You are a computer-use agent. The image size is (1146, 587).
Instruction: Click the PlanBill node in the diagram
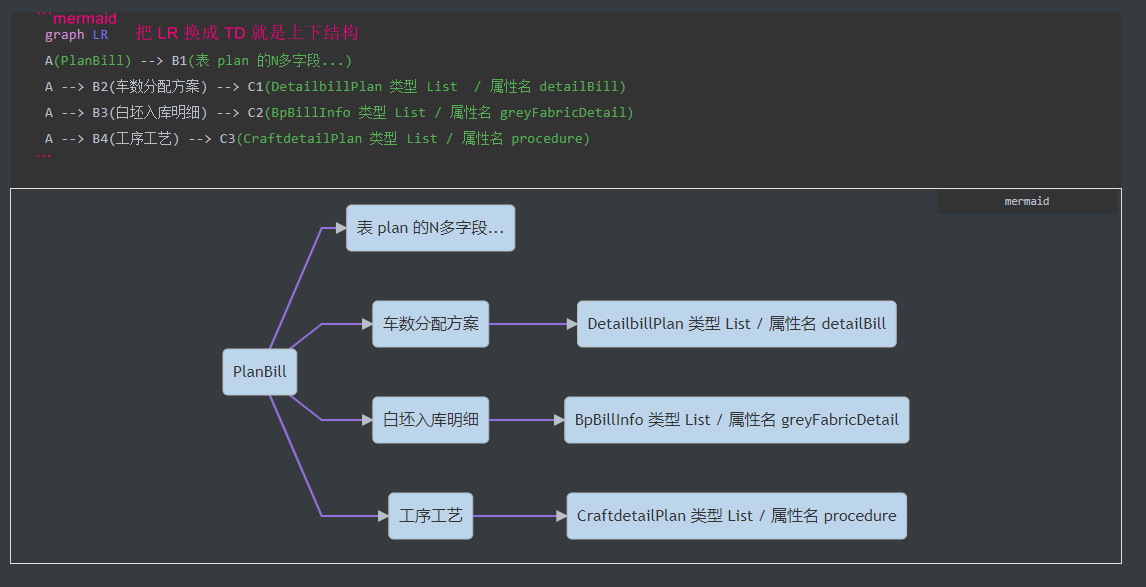259,371
